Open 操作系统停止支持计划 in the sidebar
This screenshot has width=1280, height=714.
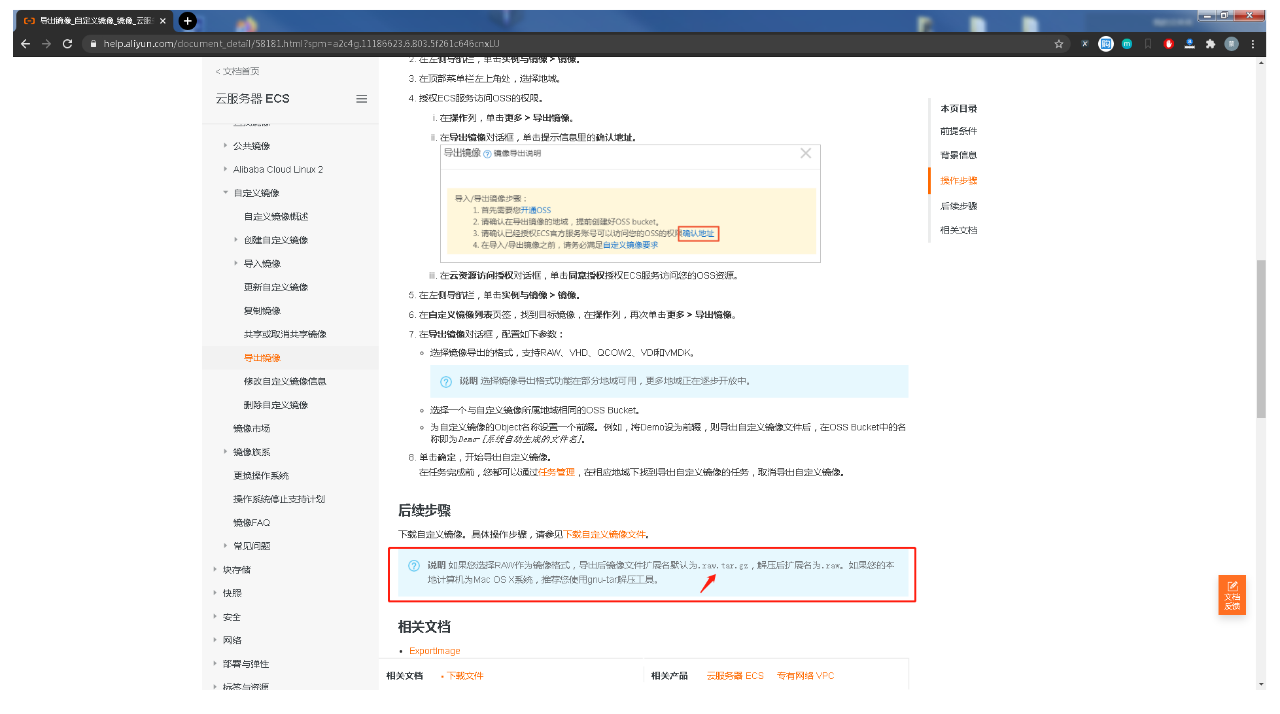[x=279, y=499]
